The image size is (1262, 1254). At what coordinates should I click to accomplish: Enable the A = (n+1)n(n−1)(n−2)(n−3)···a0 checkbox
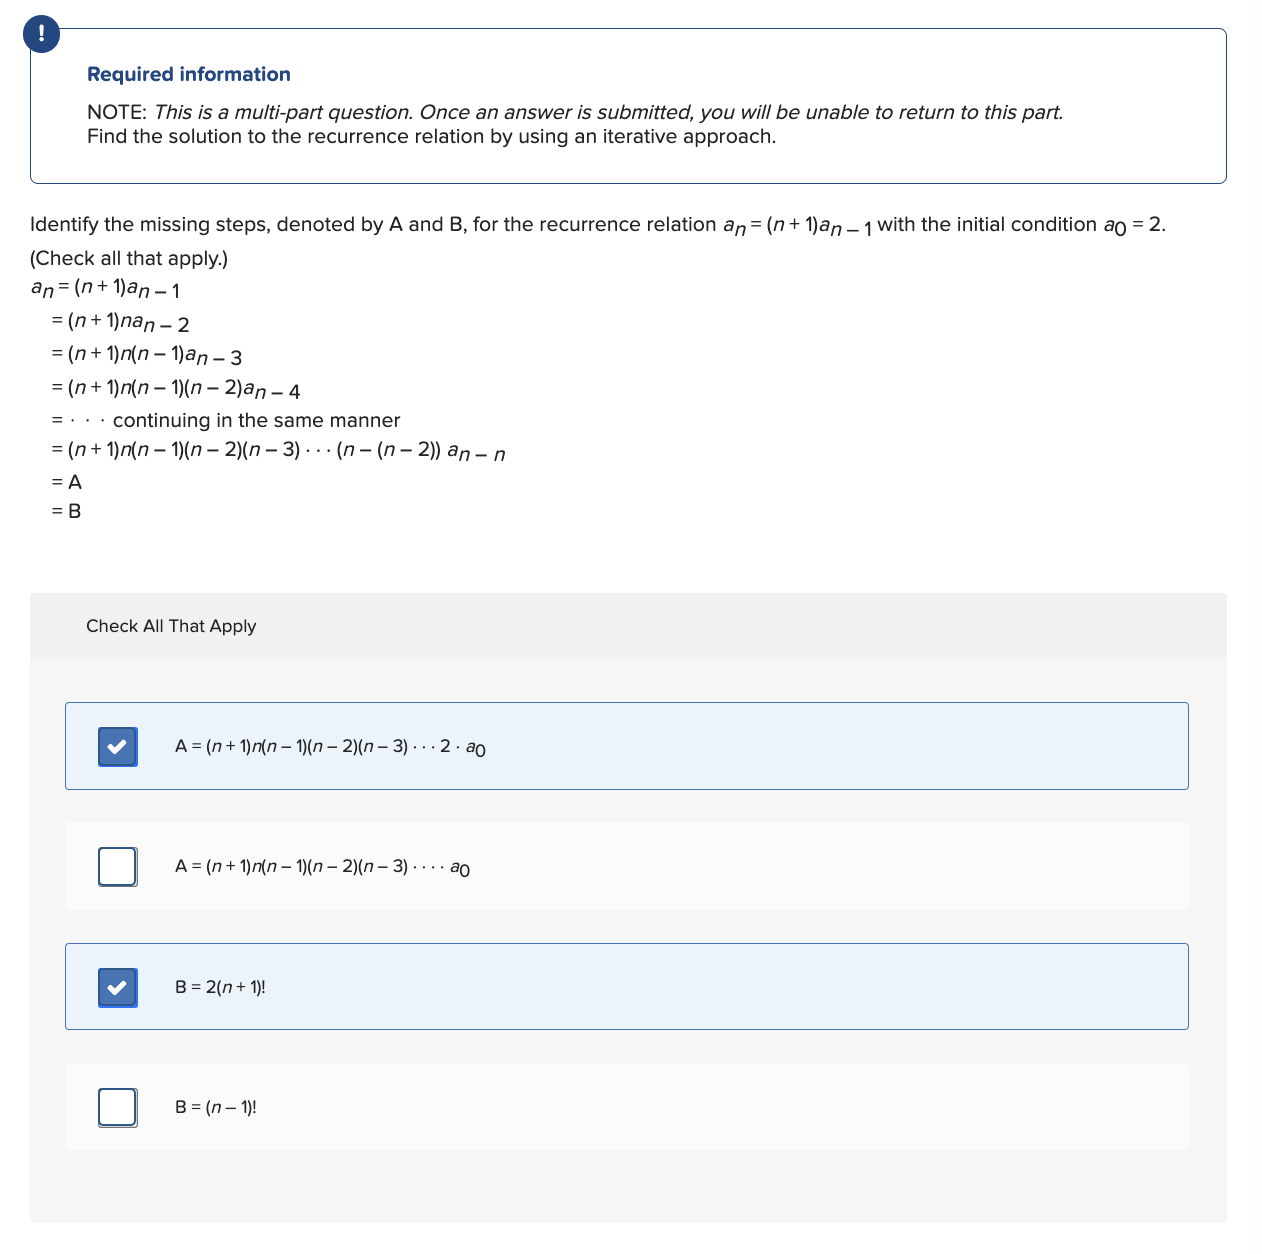click(x=117, y=866)
